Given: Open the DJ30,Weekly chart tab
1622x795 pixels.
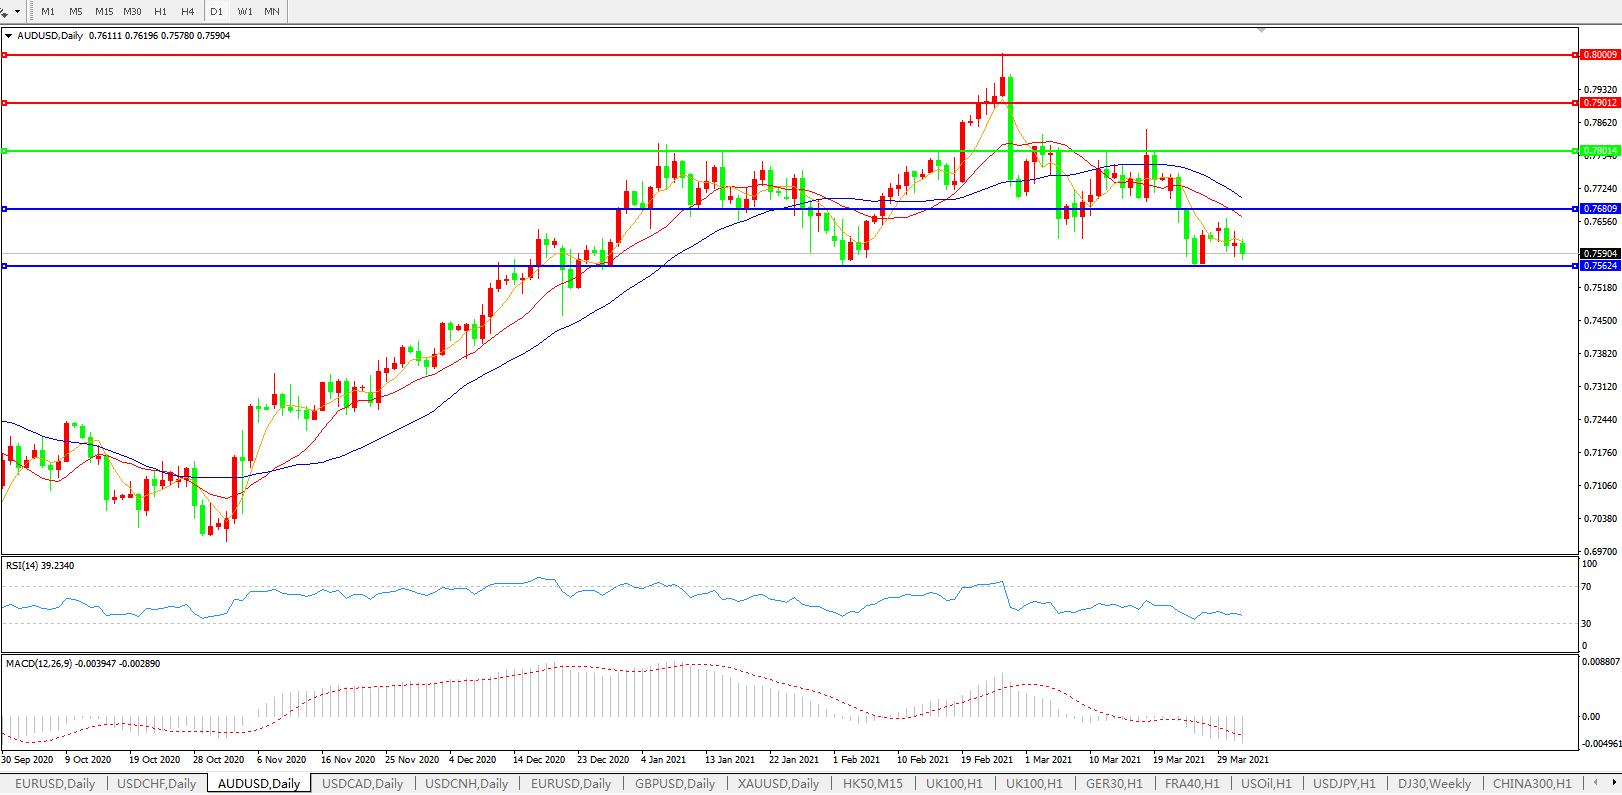Looking at the screenshot, I should 1434,784.
